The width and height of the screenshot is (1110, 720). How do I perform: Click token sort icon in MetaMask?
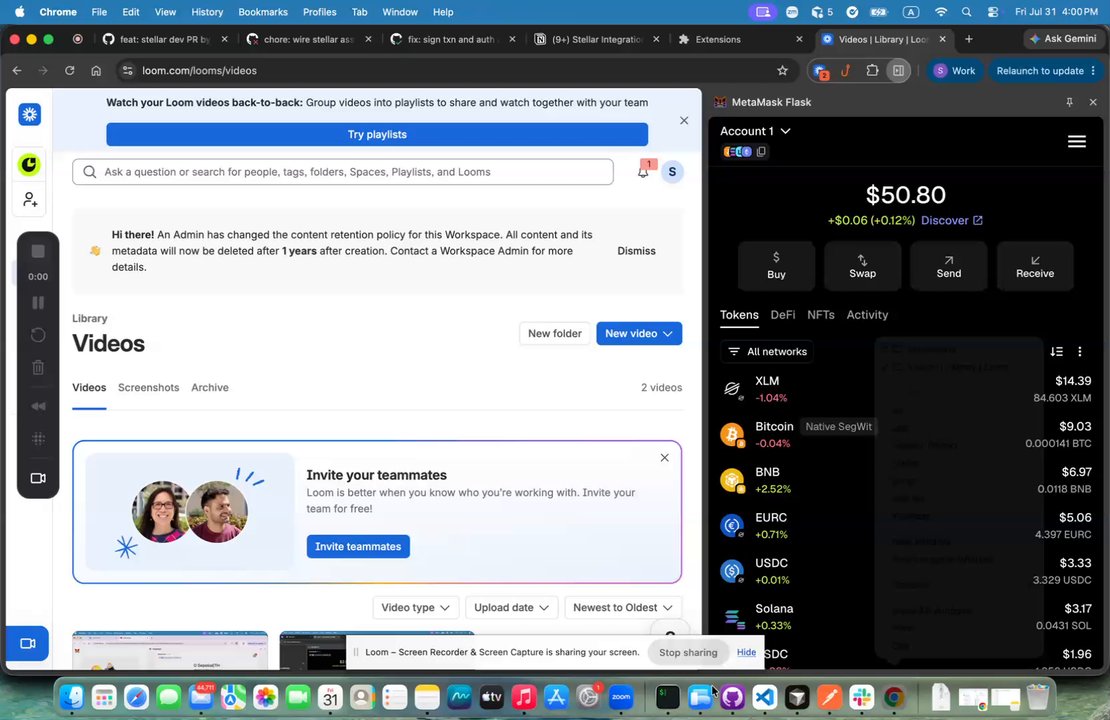[x=1056, y=352]
